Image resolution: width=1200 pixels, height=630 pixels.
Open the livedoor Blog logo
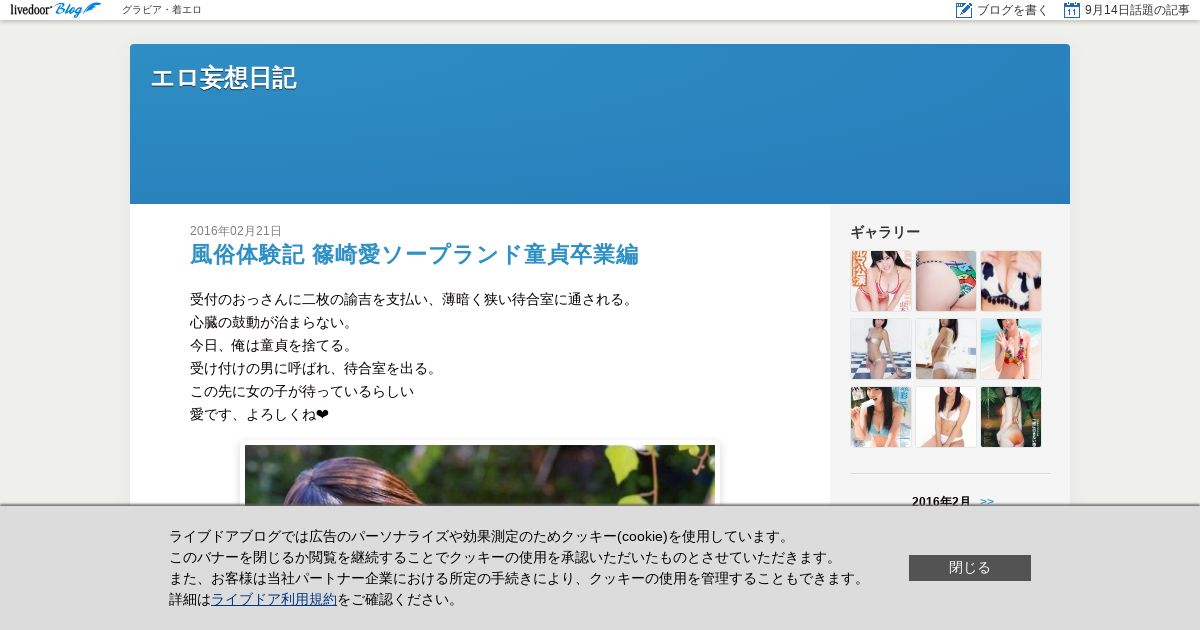pyautogui.click(x=56, y=10)
